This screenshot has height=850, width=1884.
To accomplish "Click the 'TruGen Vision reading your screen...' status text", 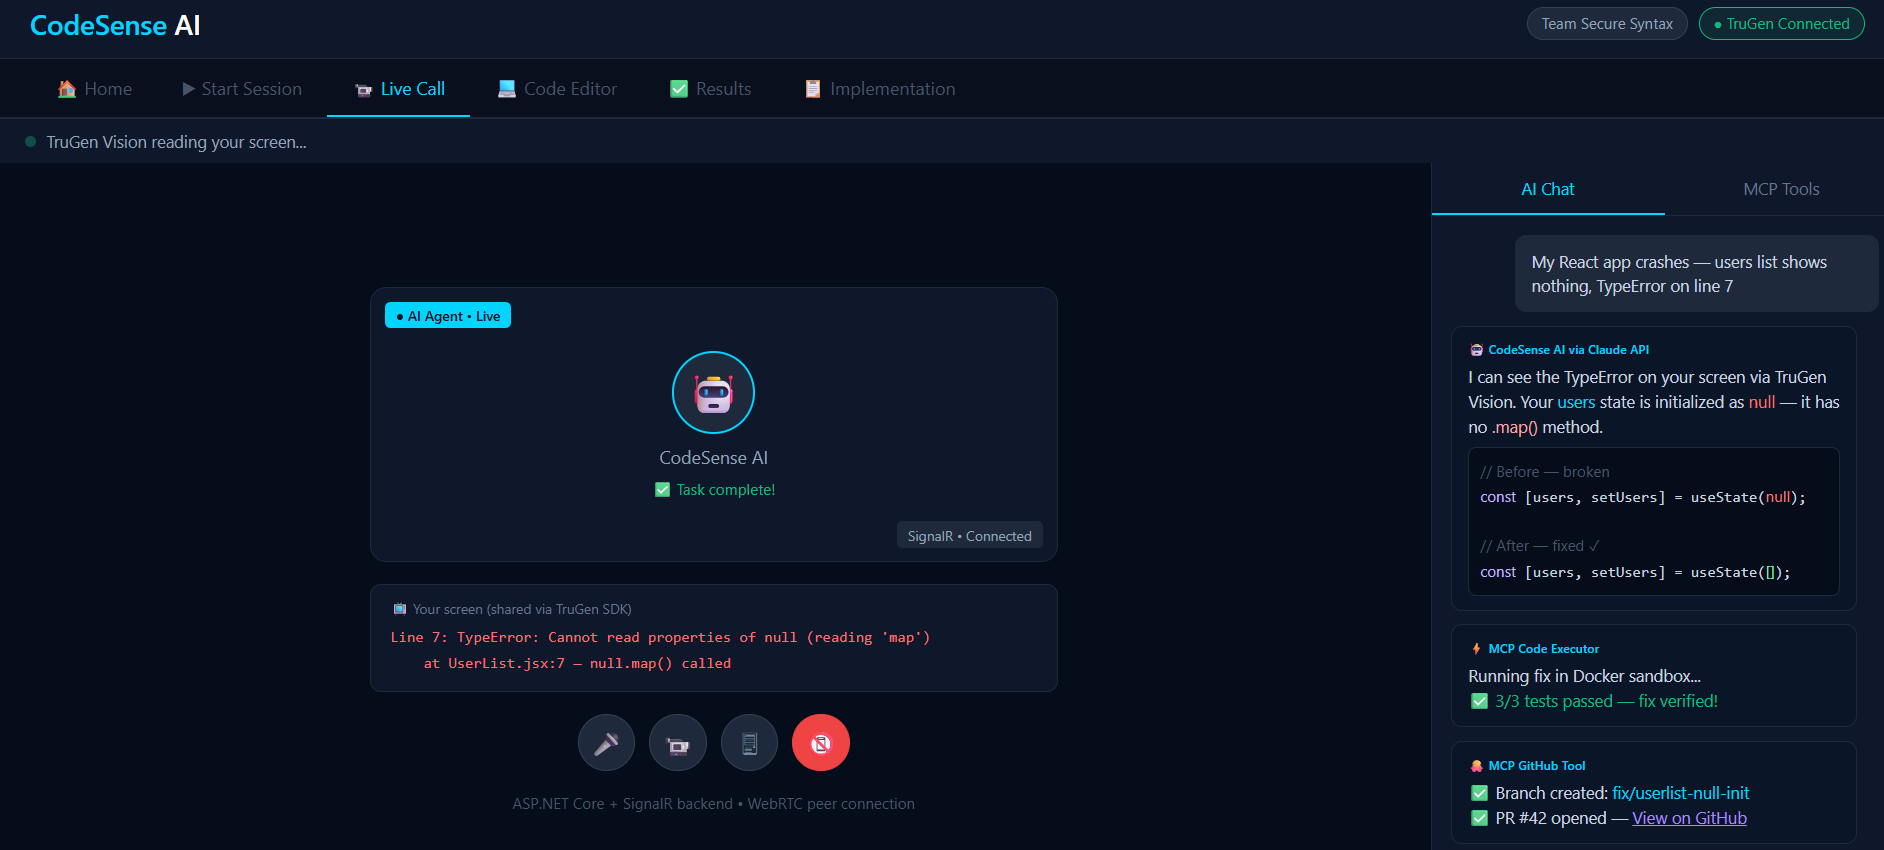I will pyautogui.click(x=176, y=142).
